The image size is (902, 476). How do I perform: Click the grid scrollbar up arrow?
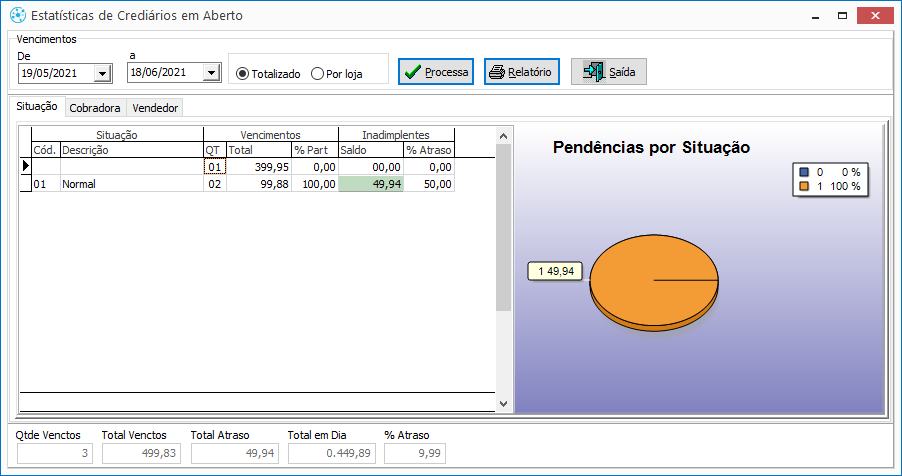tap(503, 136)
